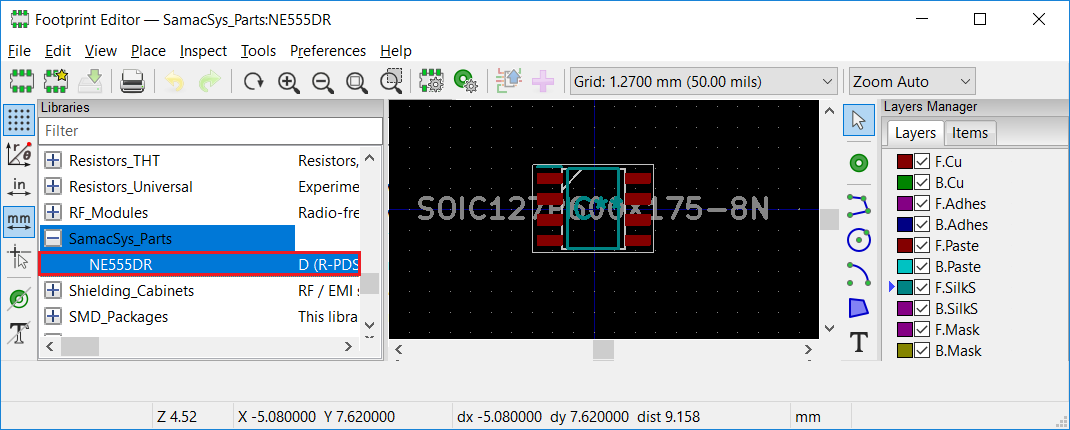Toggle F.SilkS layer visibility checkbox

922,287
